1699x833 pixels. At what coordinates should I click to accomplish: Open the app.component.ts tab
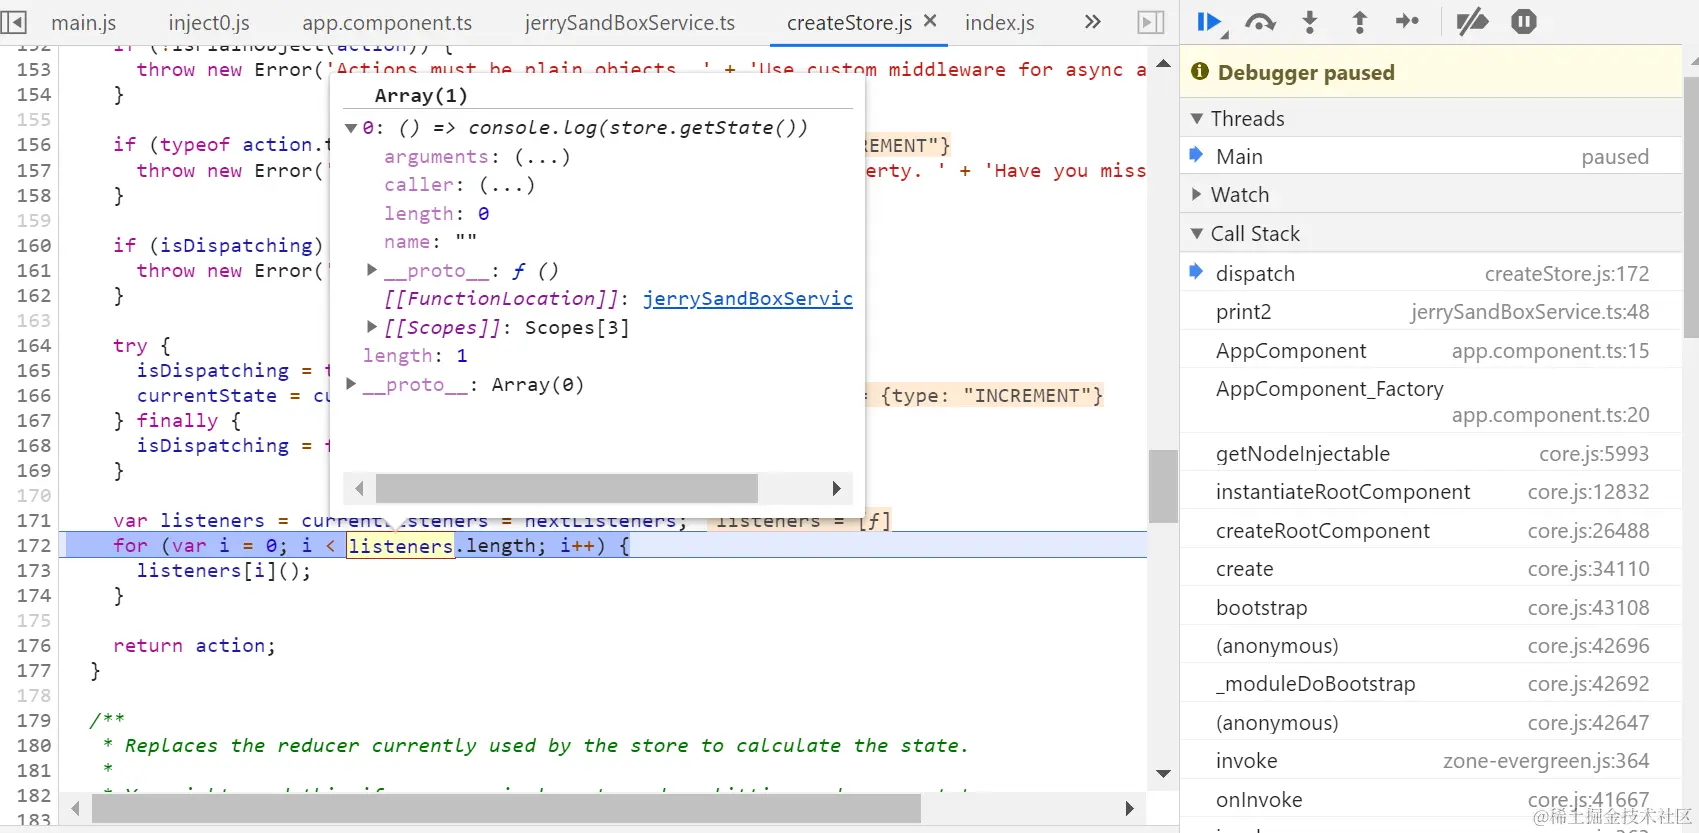[387, 22]
